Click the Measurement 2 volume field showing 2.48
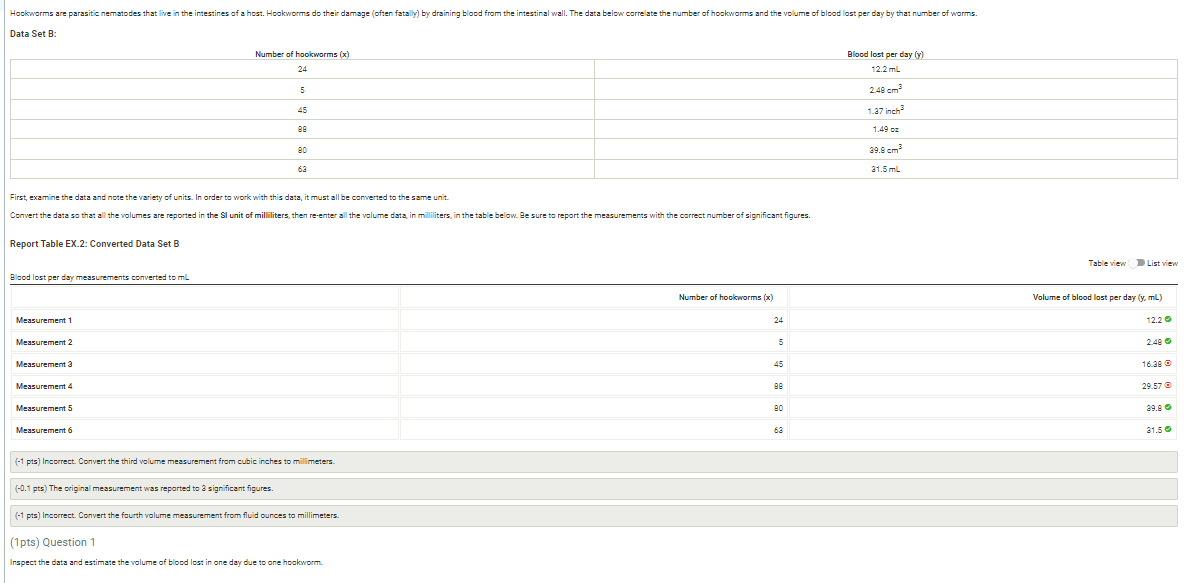 983,342
